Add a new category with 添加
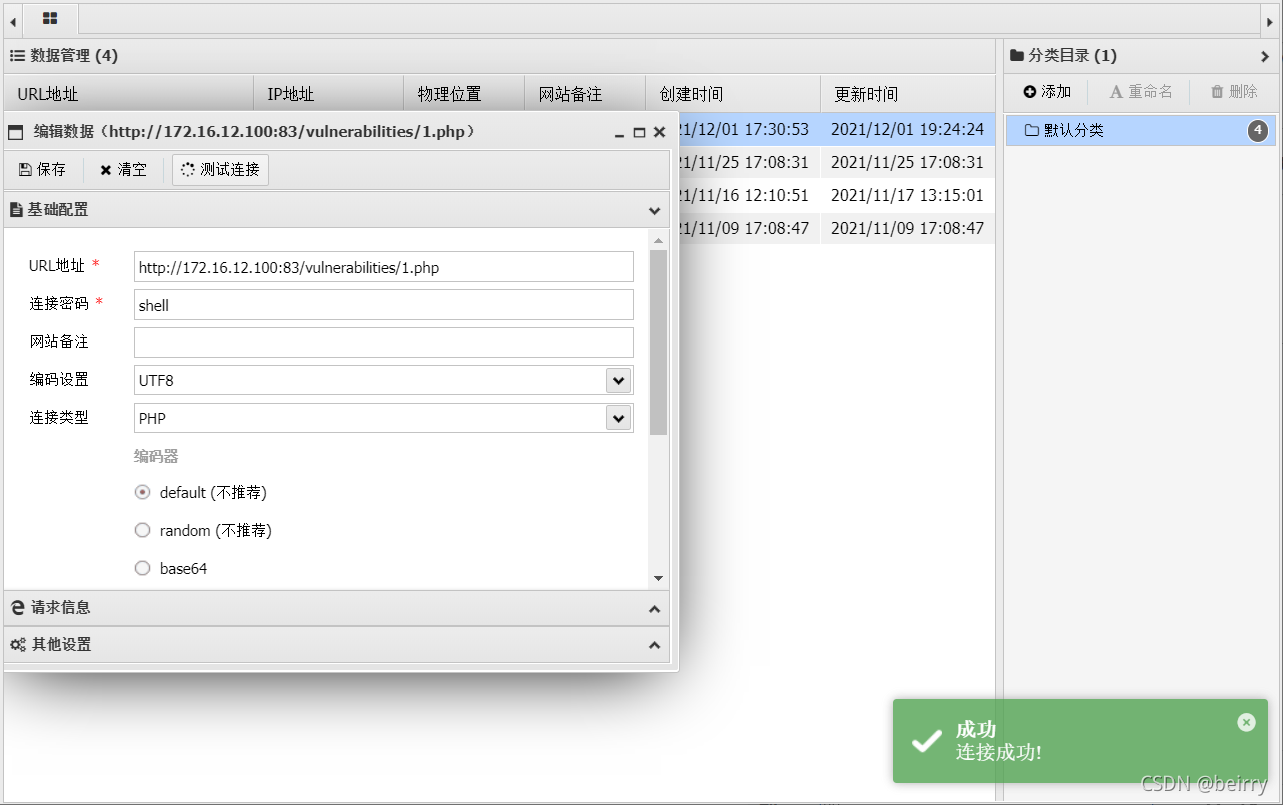Screen dimensions: 1283x805 pyautogui.click(x=1047, y=92)
